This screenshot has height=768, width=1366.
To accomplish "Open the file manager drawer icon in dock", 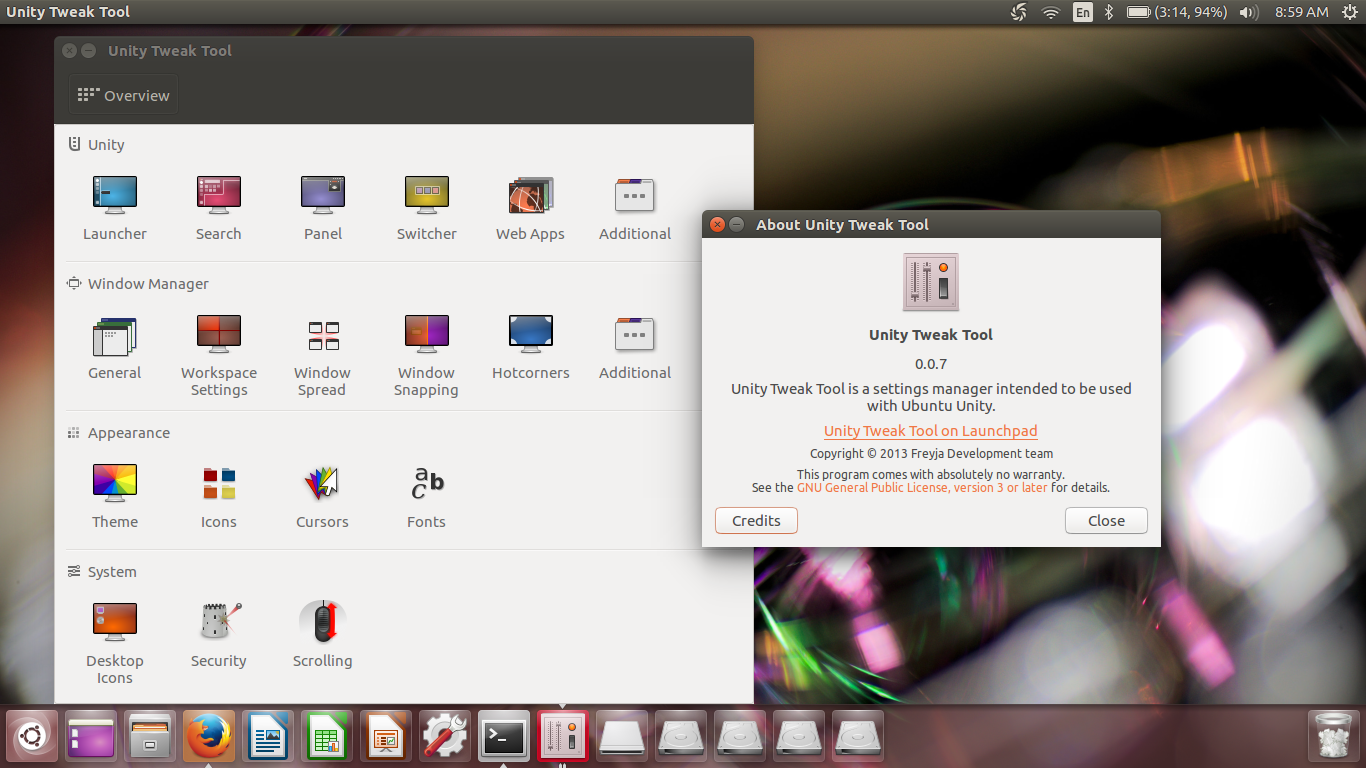I will [150, 737].
